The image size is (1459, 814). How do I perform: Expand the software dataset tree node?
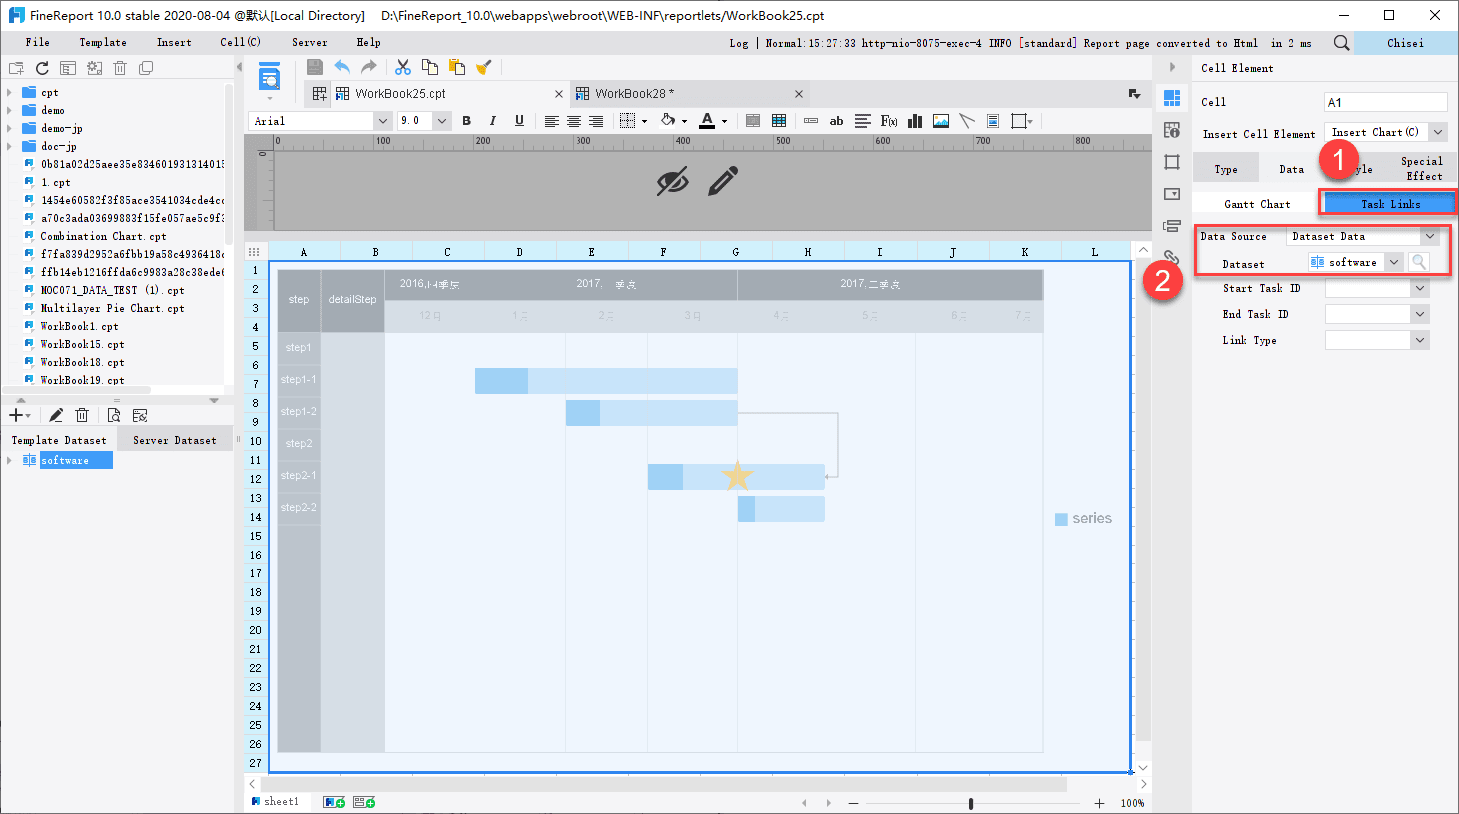tap(10, 459)
